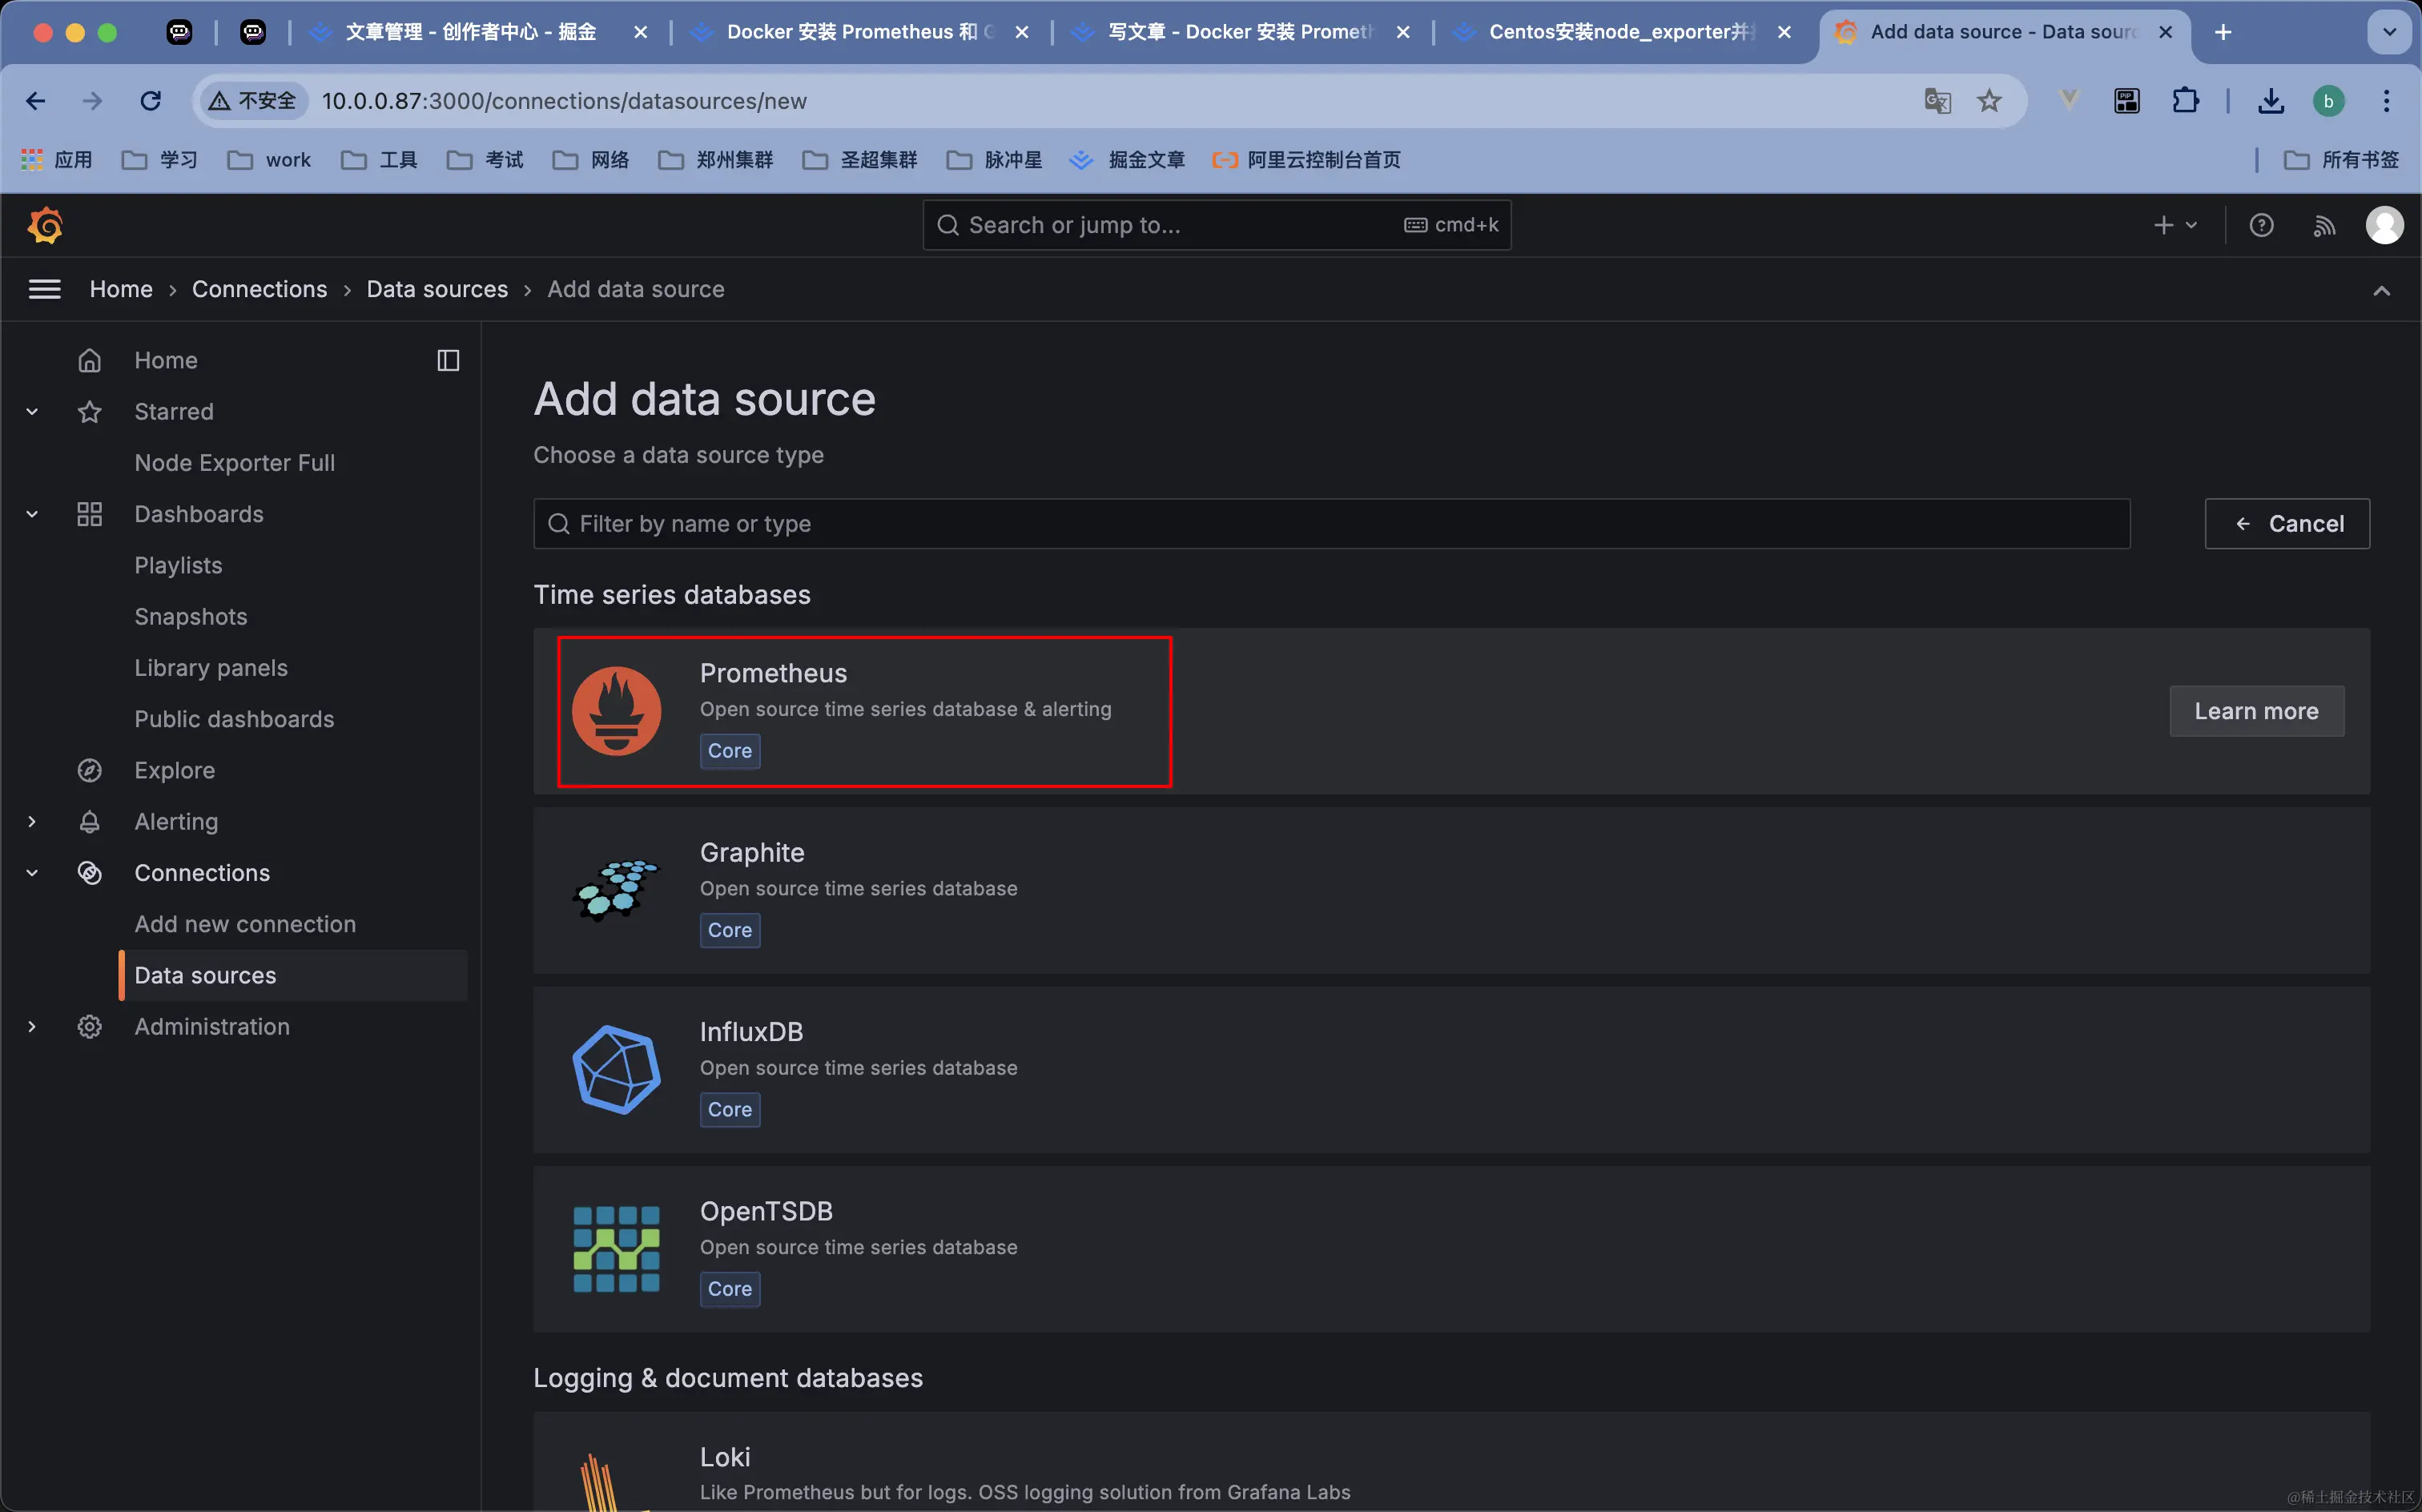Viewport: 2422px width, 1512px height.
Task: Open a new browser tab with plus button
Action: (x=2223, y=32)
